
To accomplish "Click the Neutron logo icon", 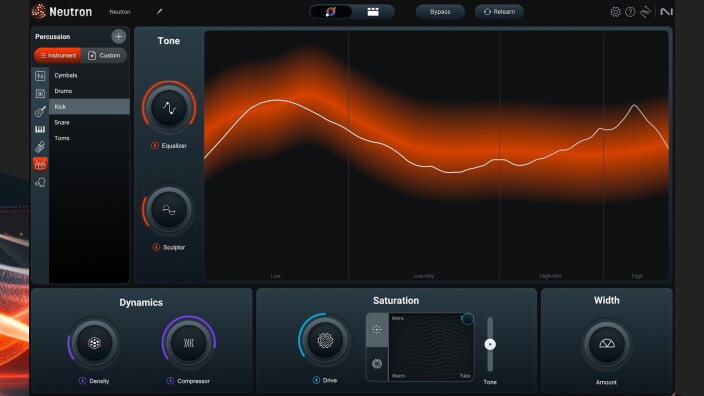I will [x=39, y=11].
